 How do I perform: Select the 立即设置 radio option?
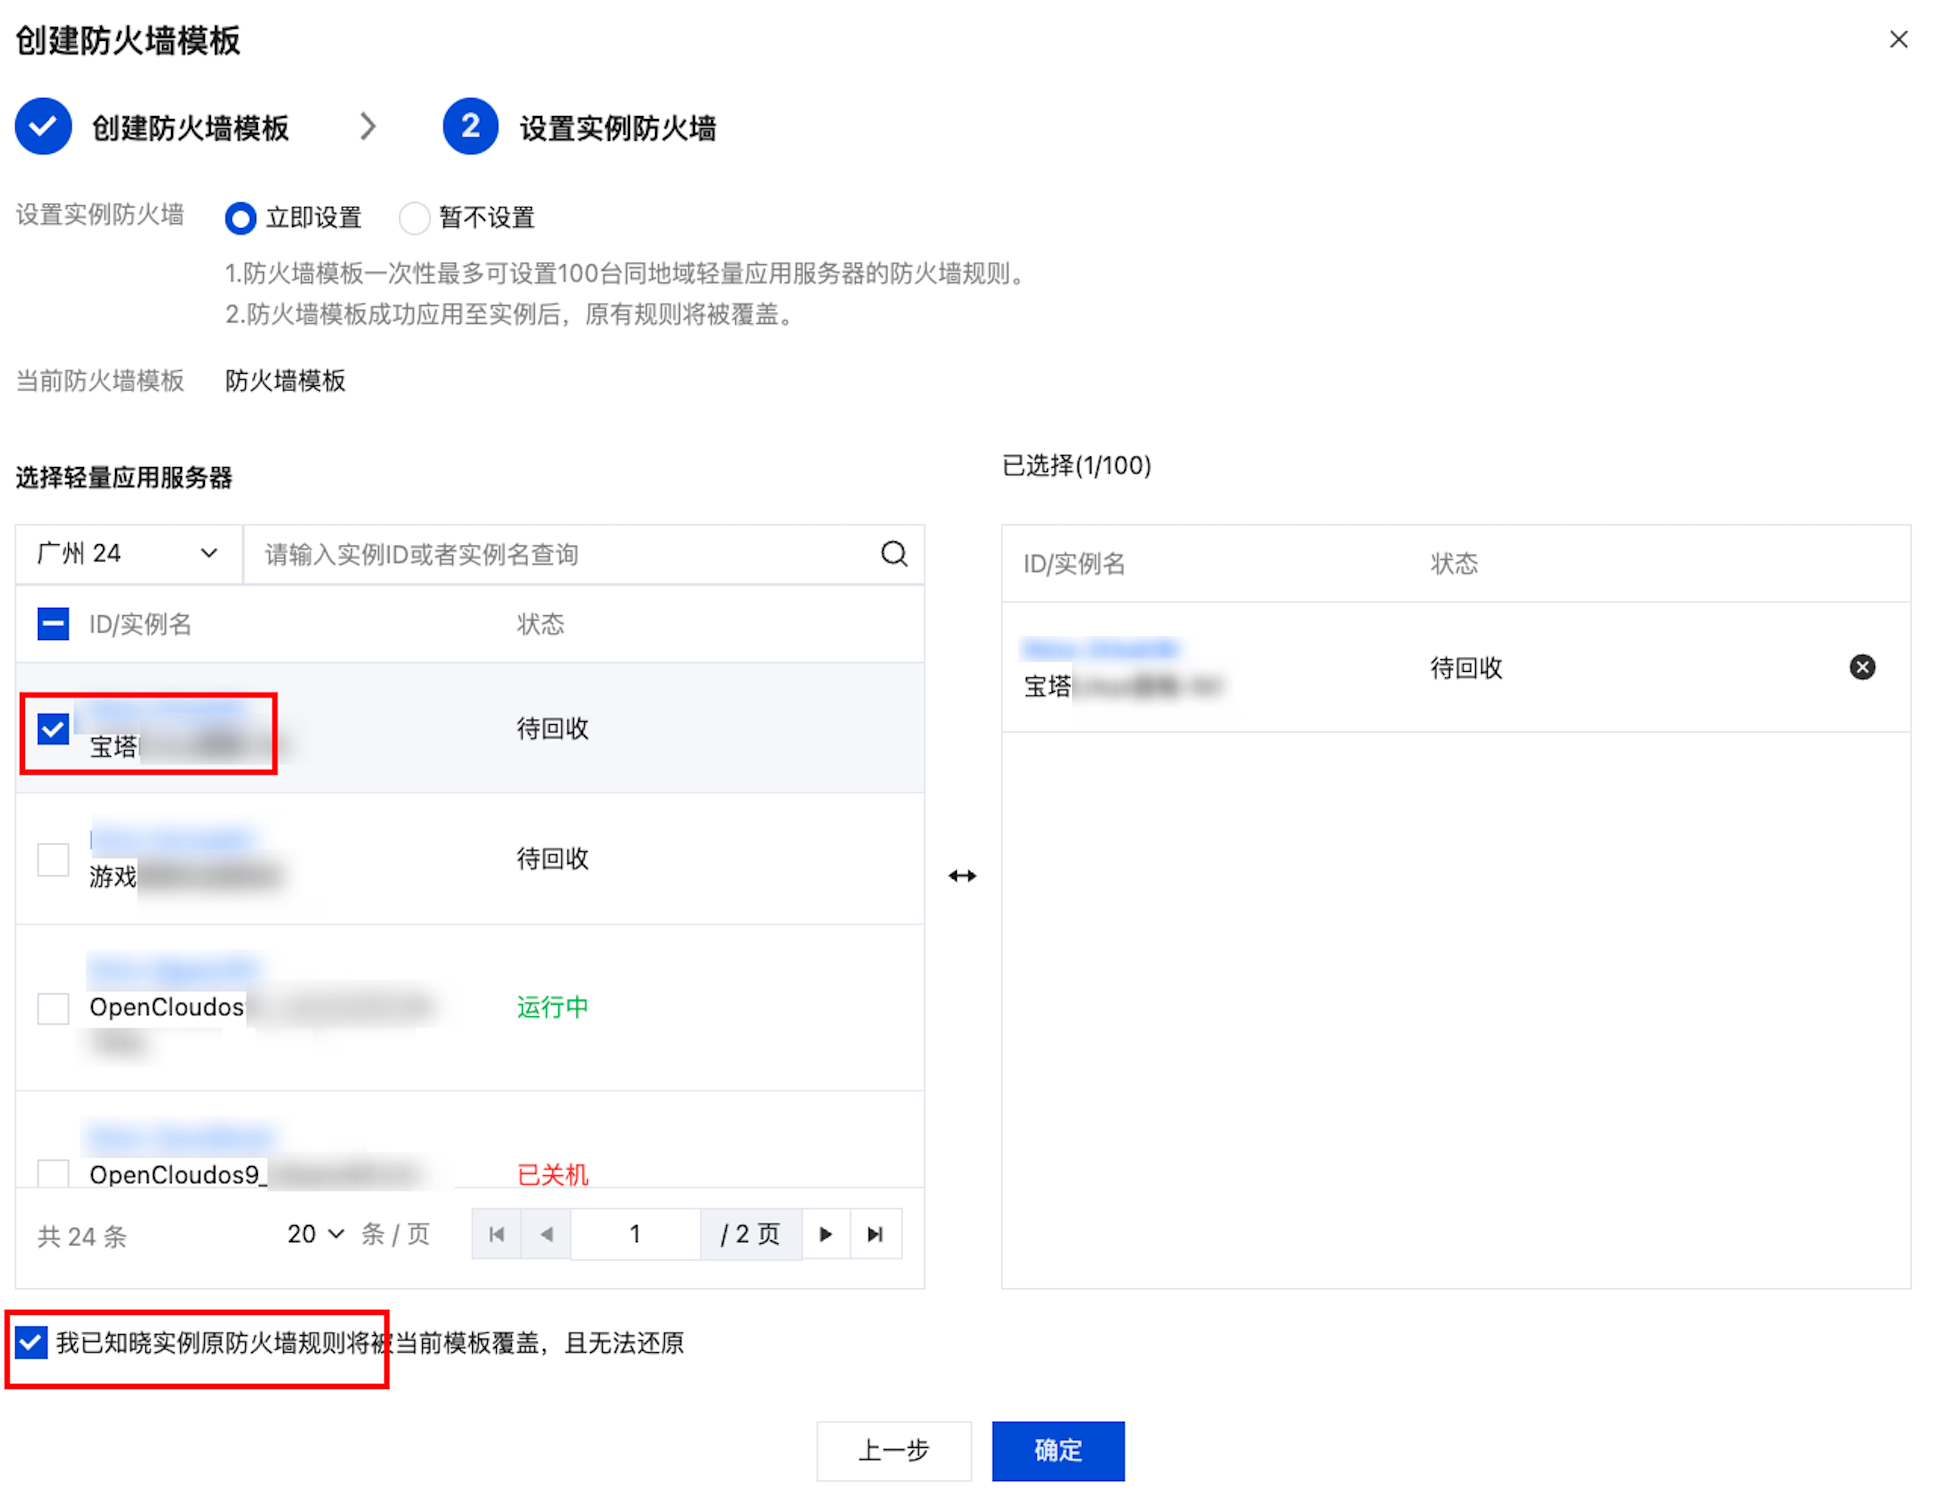pos(240,218)
